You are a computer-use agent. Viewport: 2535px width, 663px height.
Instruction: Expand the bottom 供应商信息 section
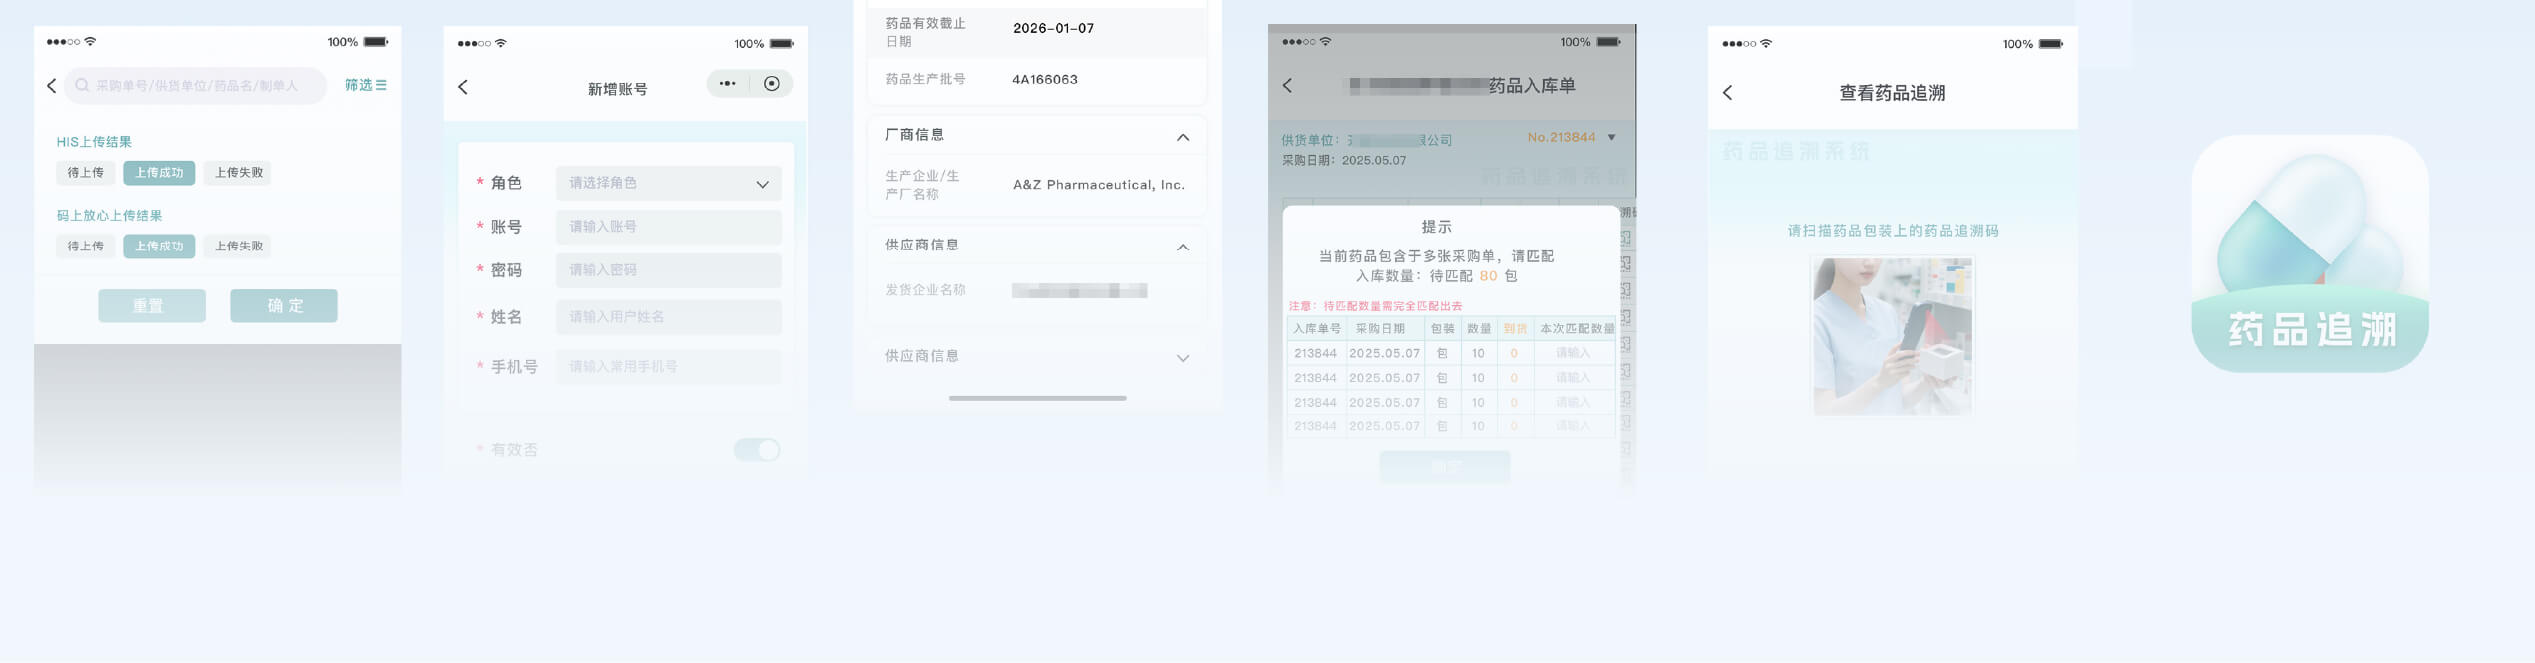(1183, 358)
